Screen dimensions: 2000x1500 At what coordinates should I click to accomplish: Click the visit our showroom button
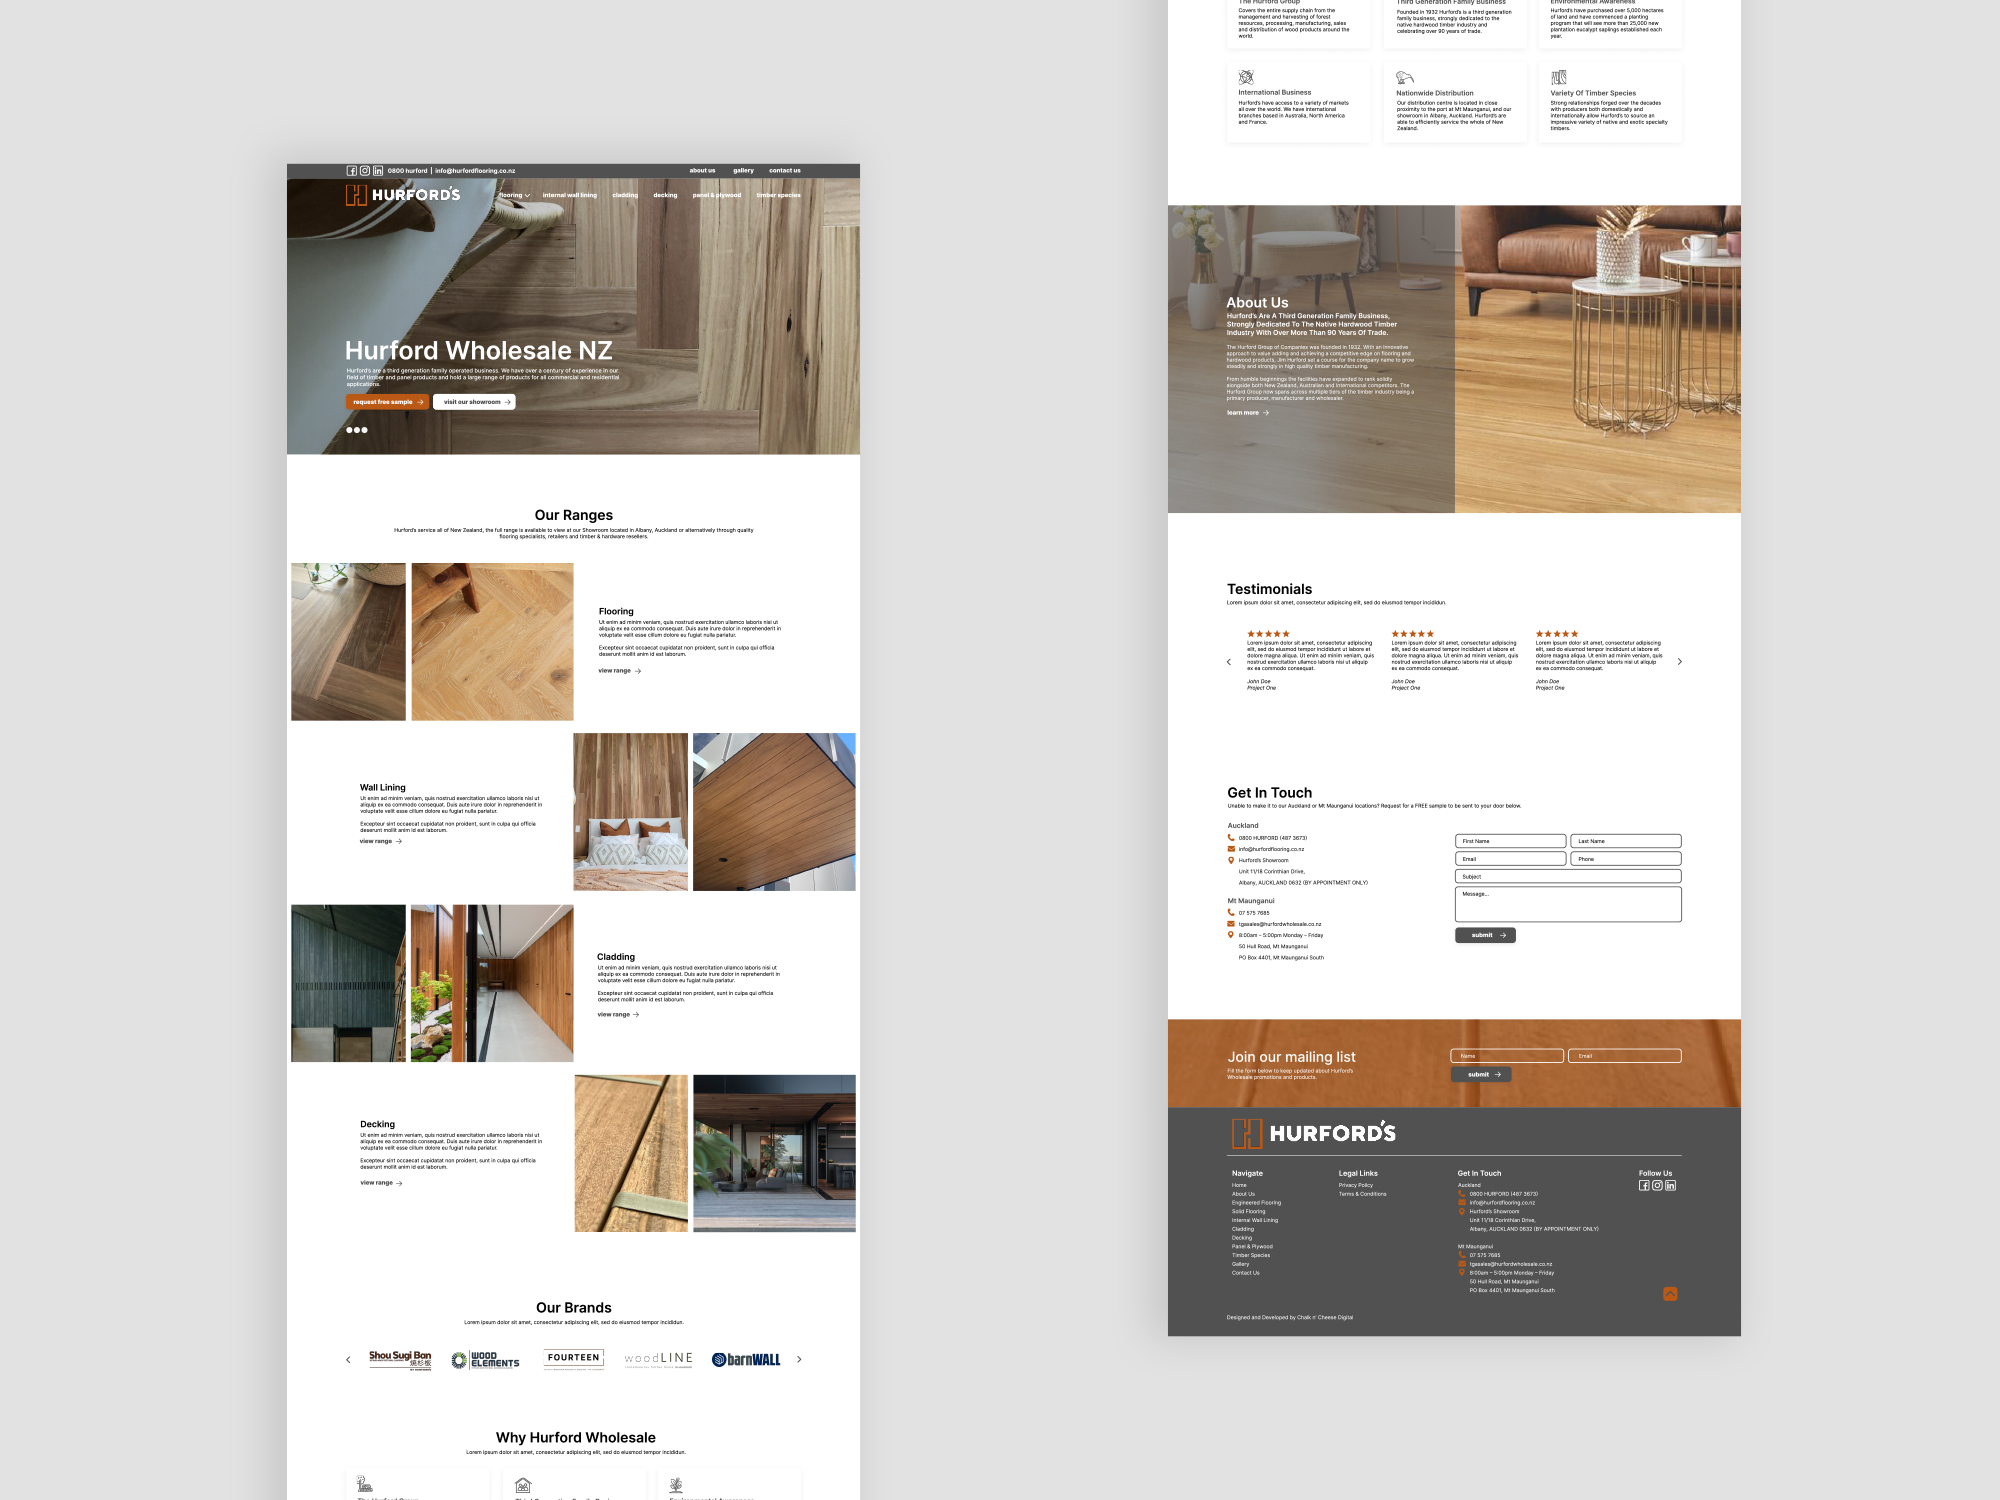click(475, 402)
